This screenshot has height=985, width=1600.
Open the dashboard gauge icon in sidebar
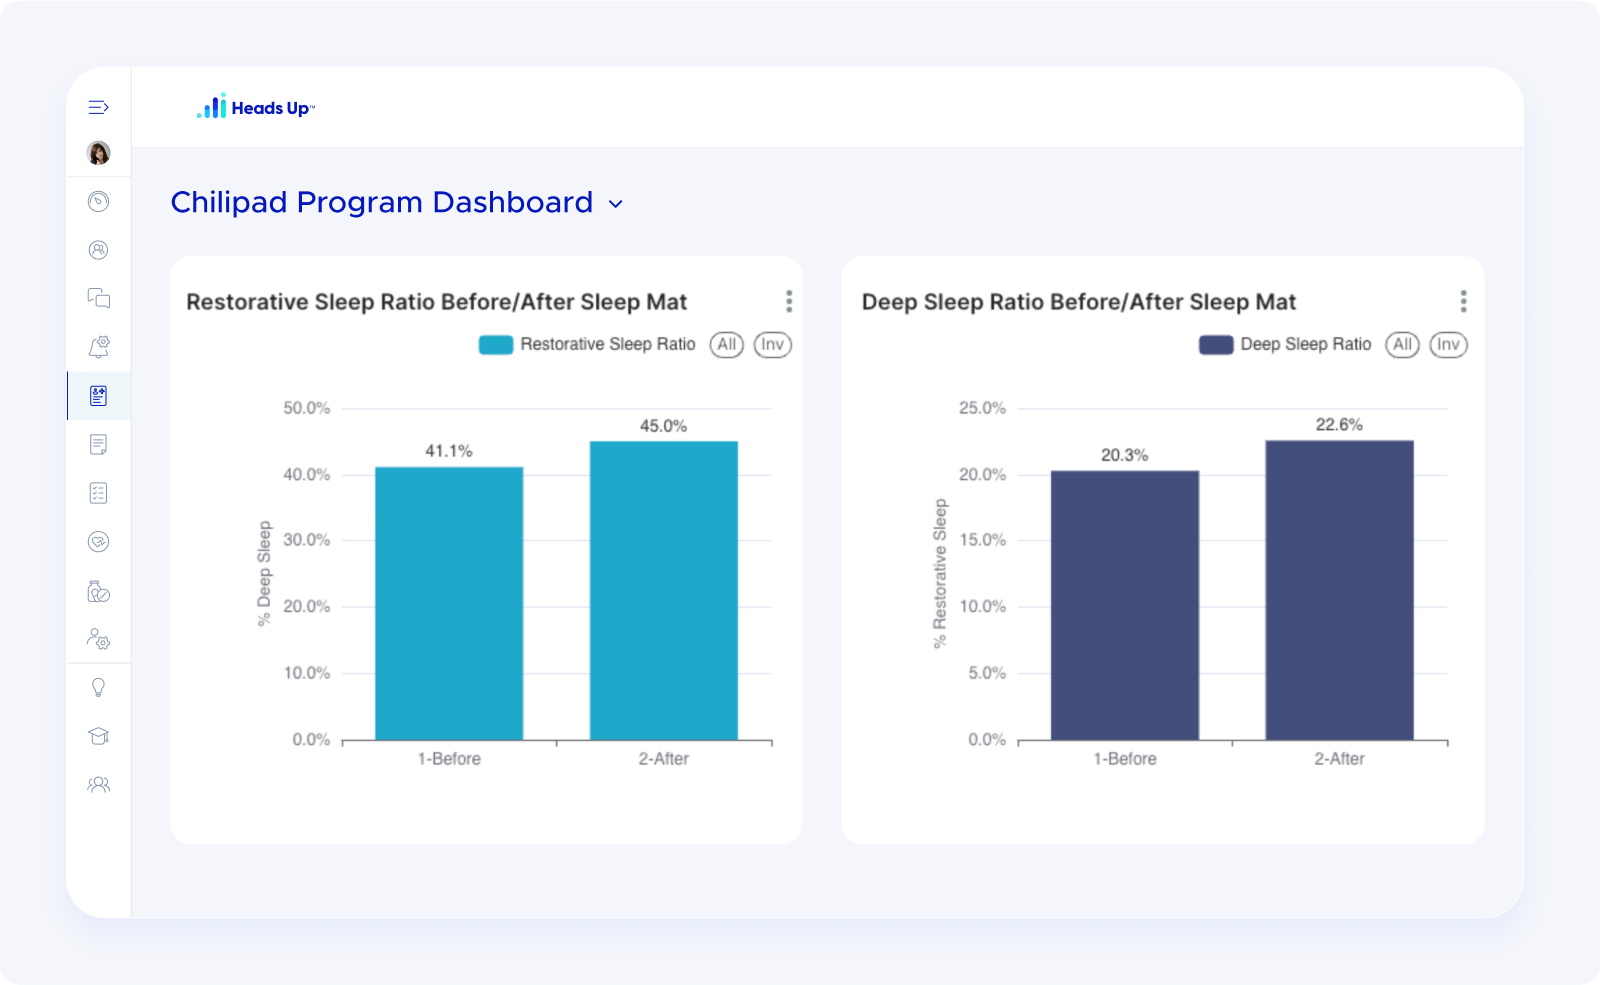[98, 202]
